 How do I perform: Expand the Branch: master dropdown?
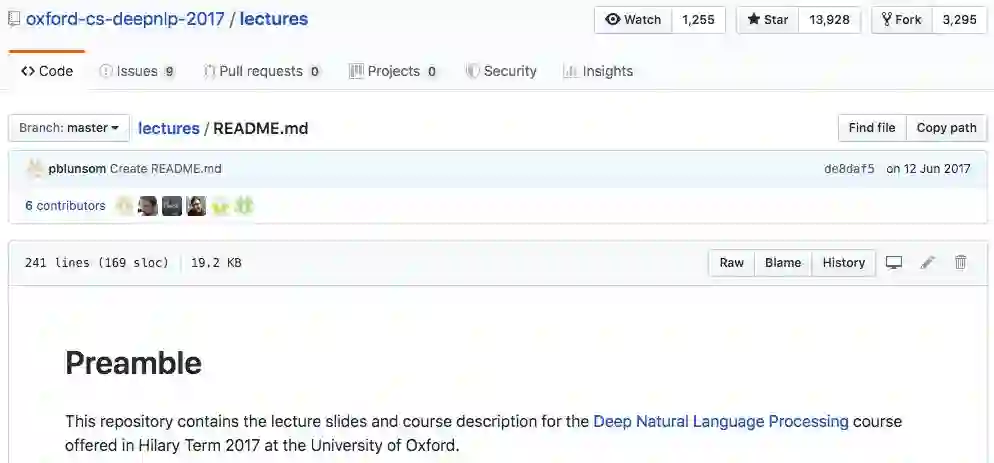[x=69, y=128]
